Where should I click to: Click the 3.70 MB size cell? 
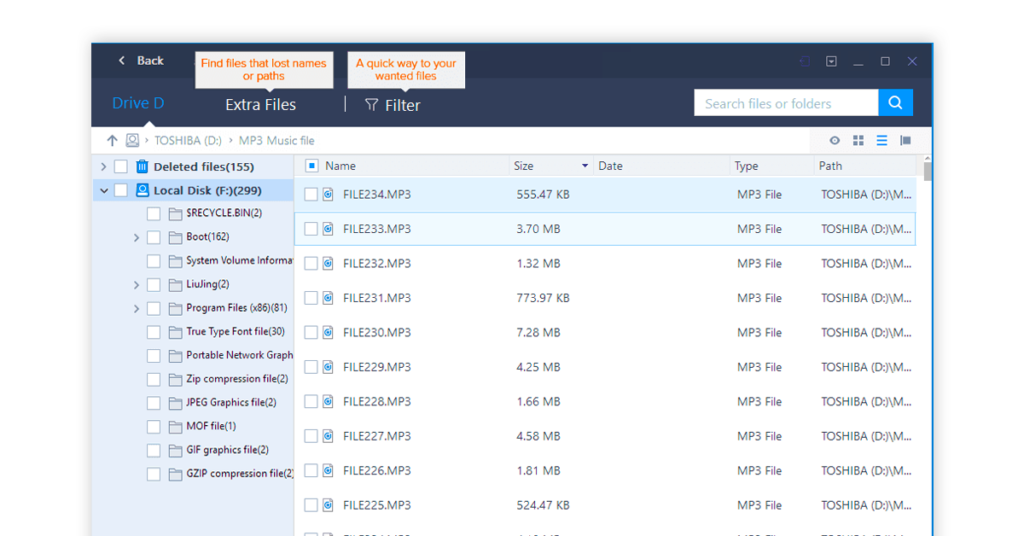click(x=538, y=229)
